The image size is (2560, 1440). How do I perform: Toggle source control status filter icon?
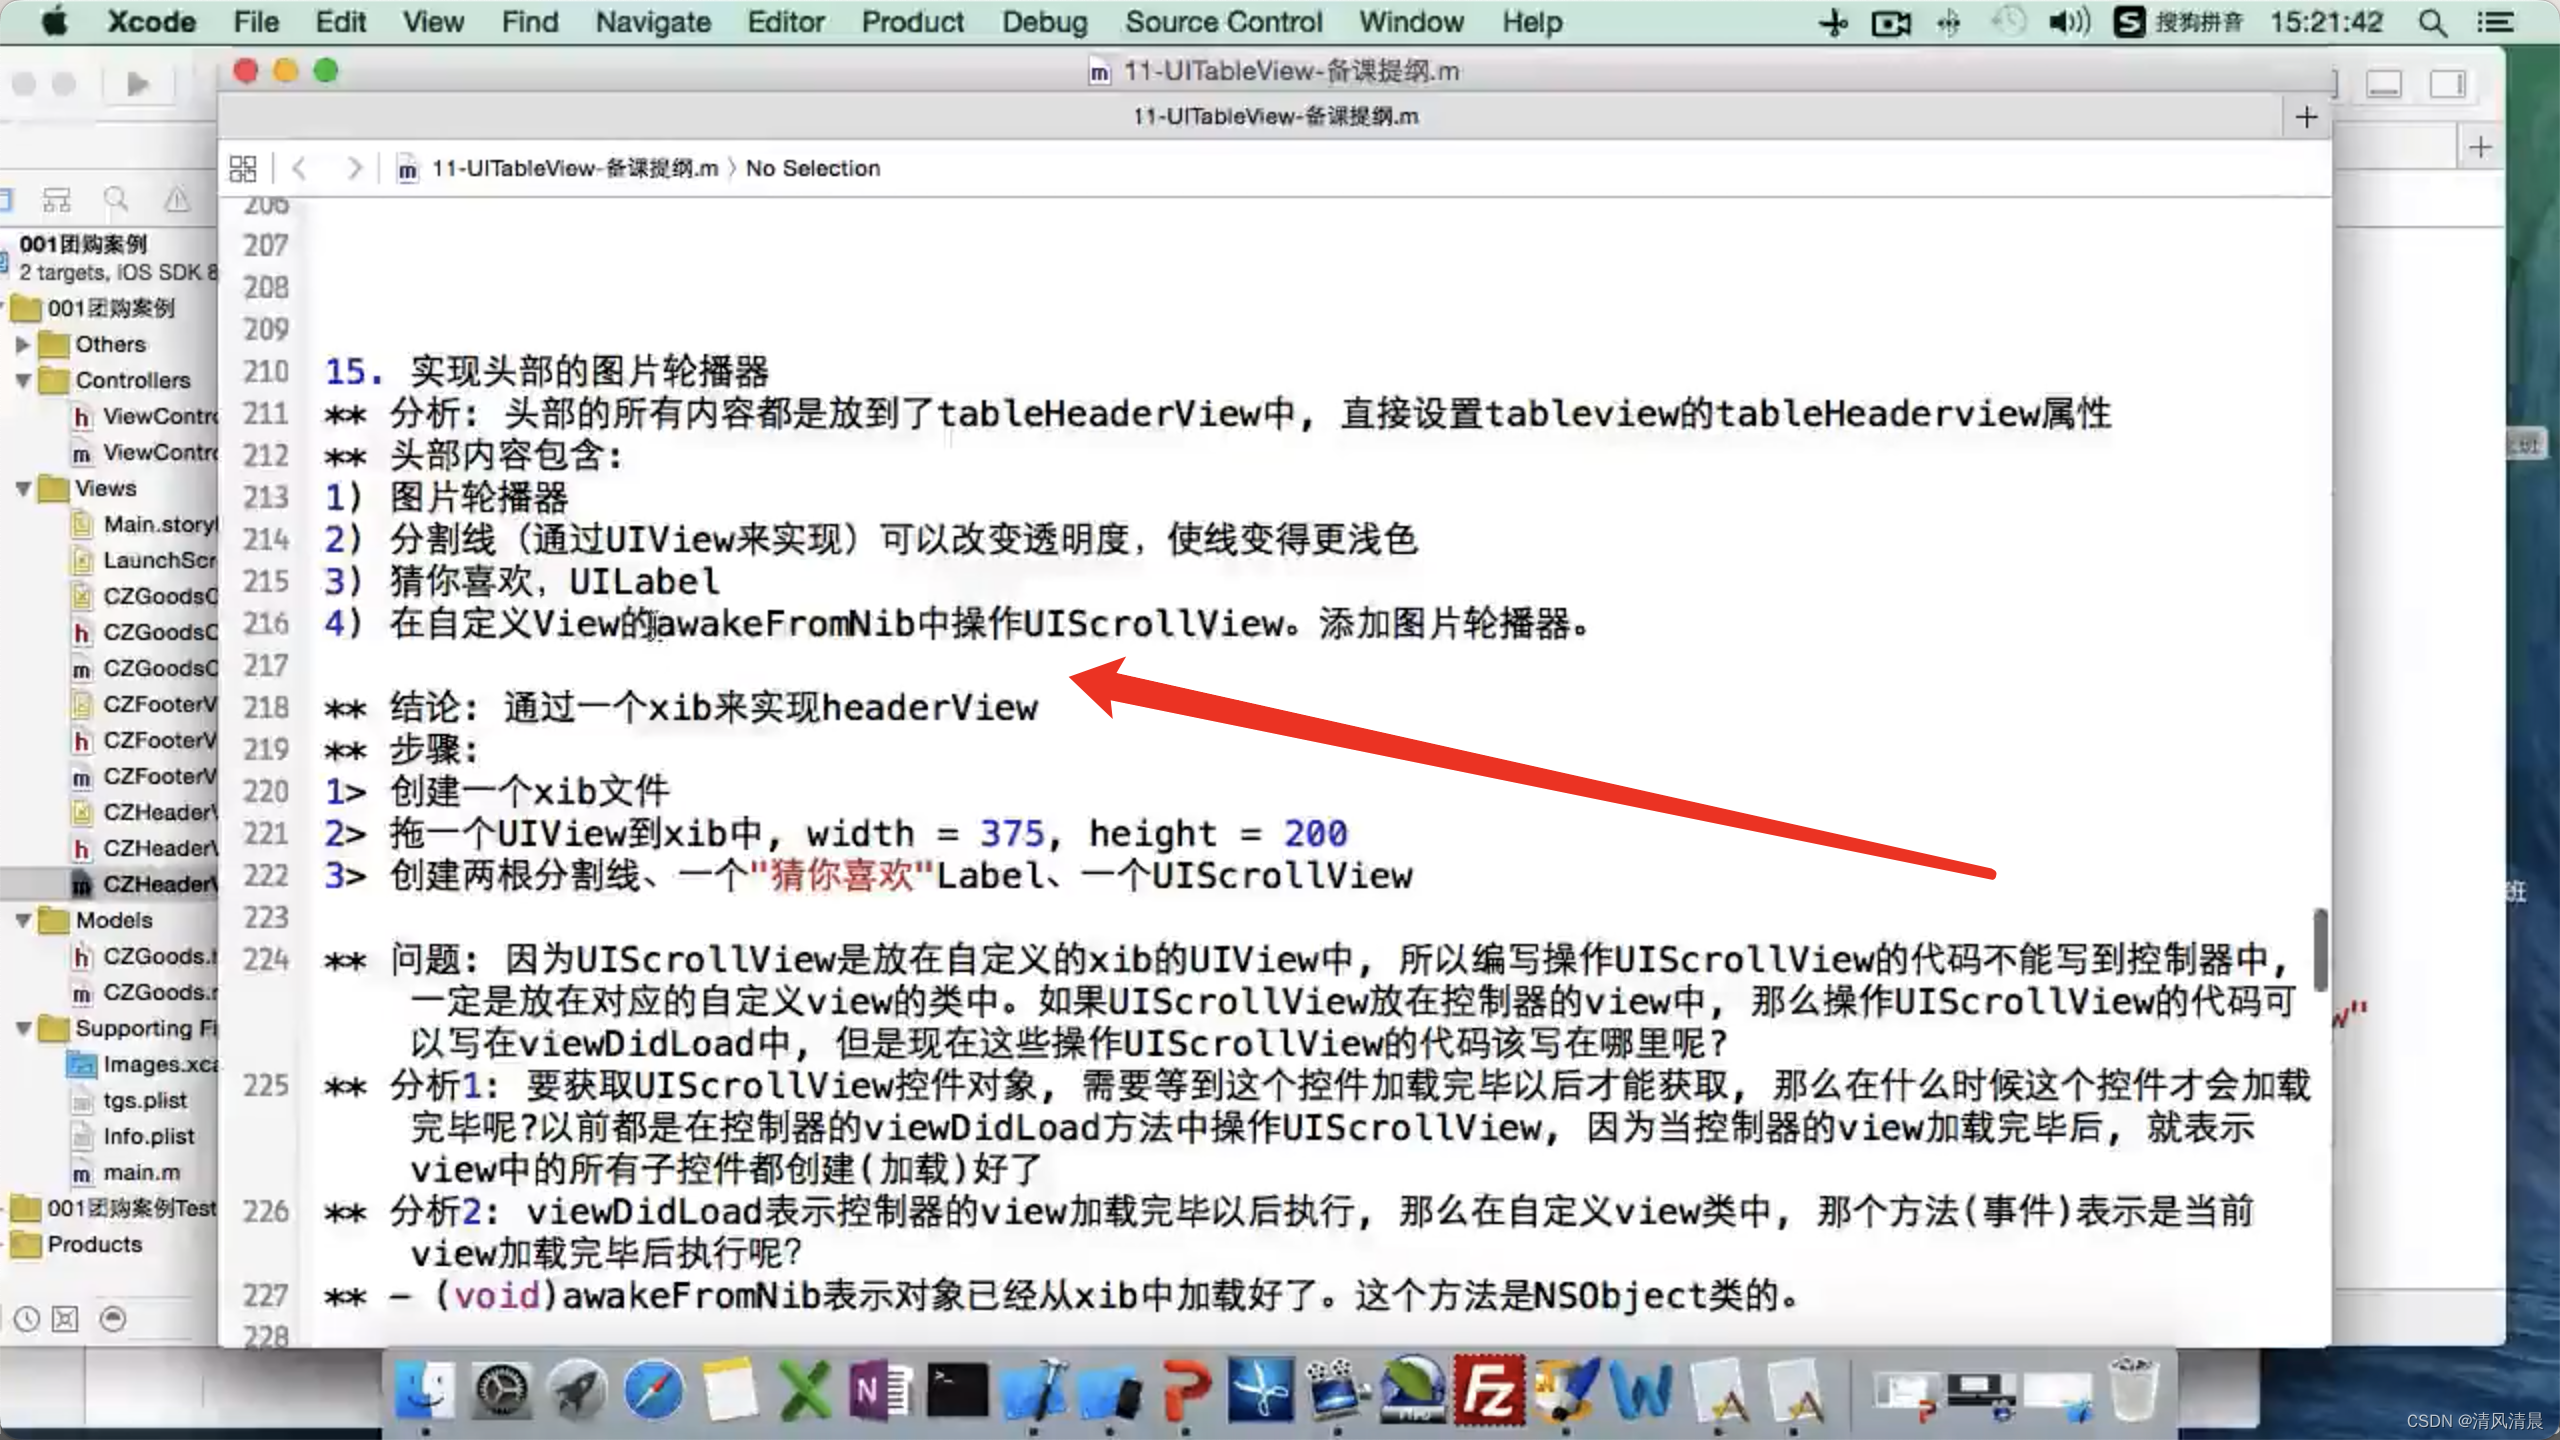point(65,1319)
